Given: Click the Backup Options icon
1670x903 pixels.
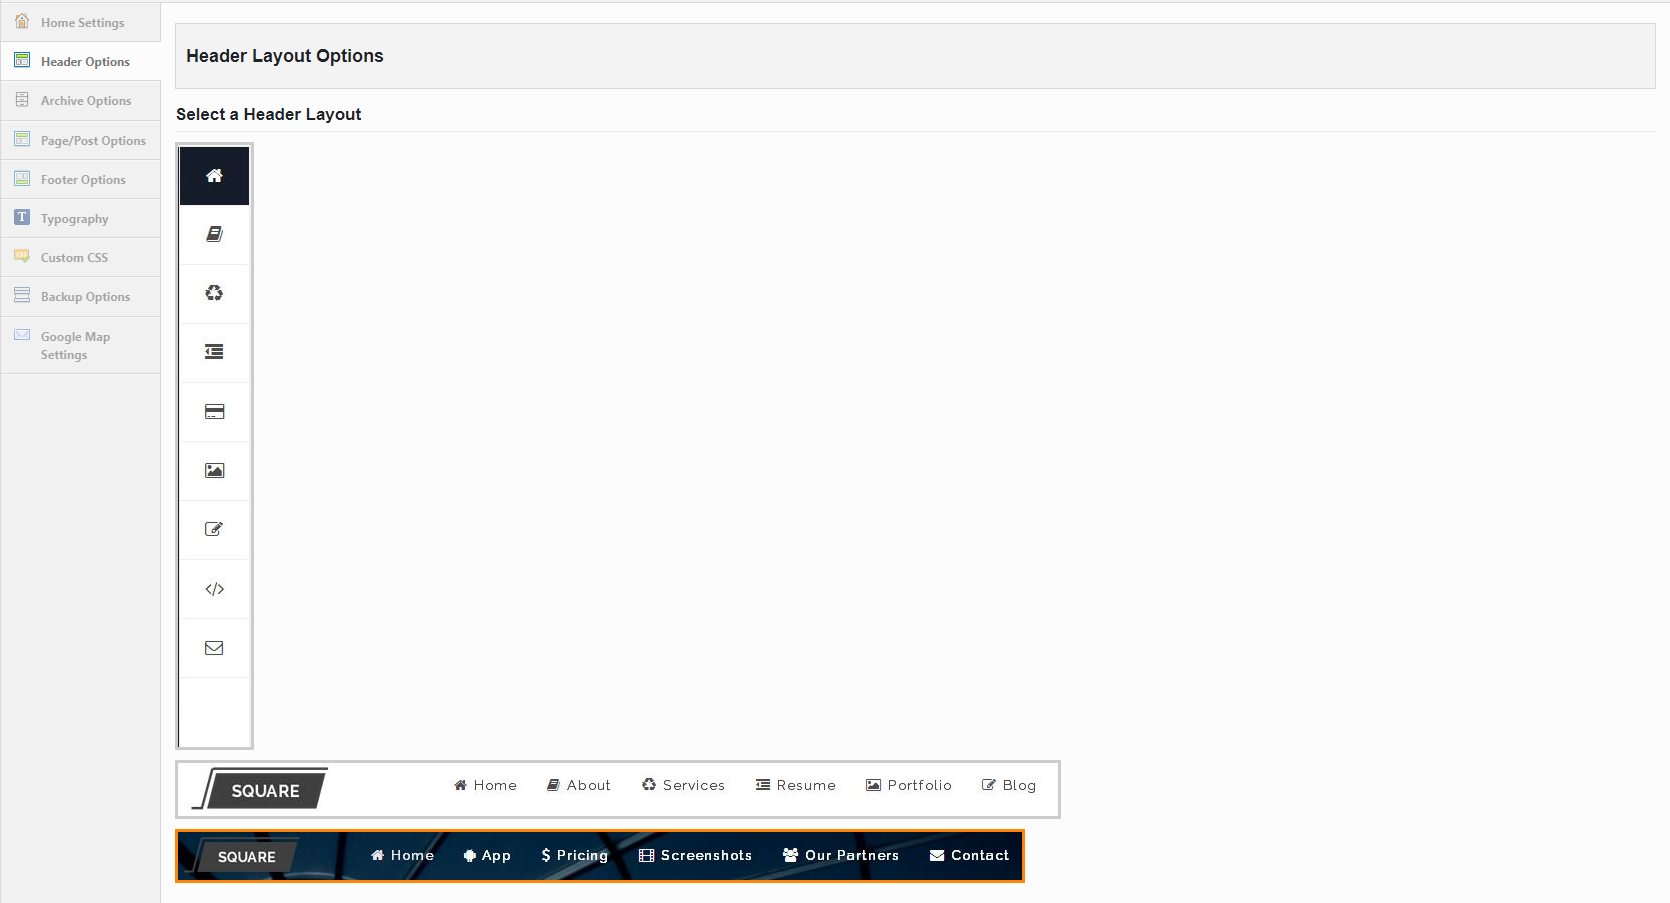Looking at the screenshot, I should pyautogui.click(x=22, y=295).
